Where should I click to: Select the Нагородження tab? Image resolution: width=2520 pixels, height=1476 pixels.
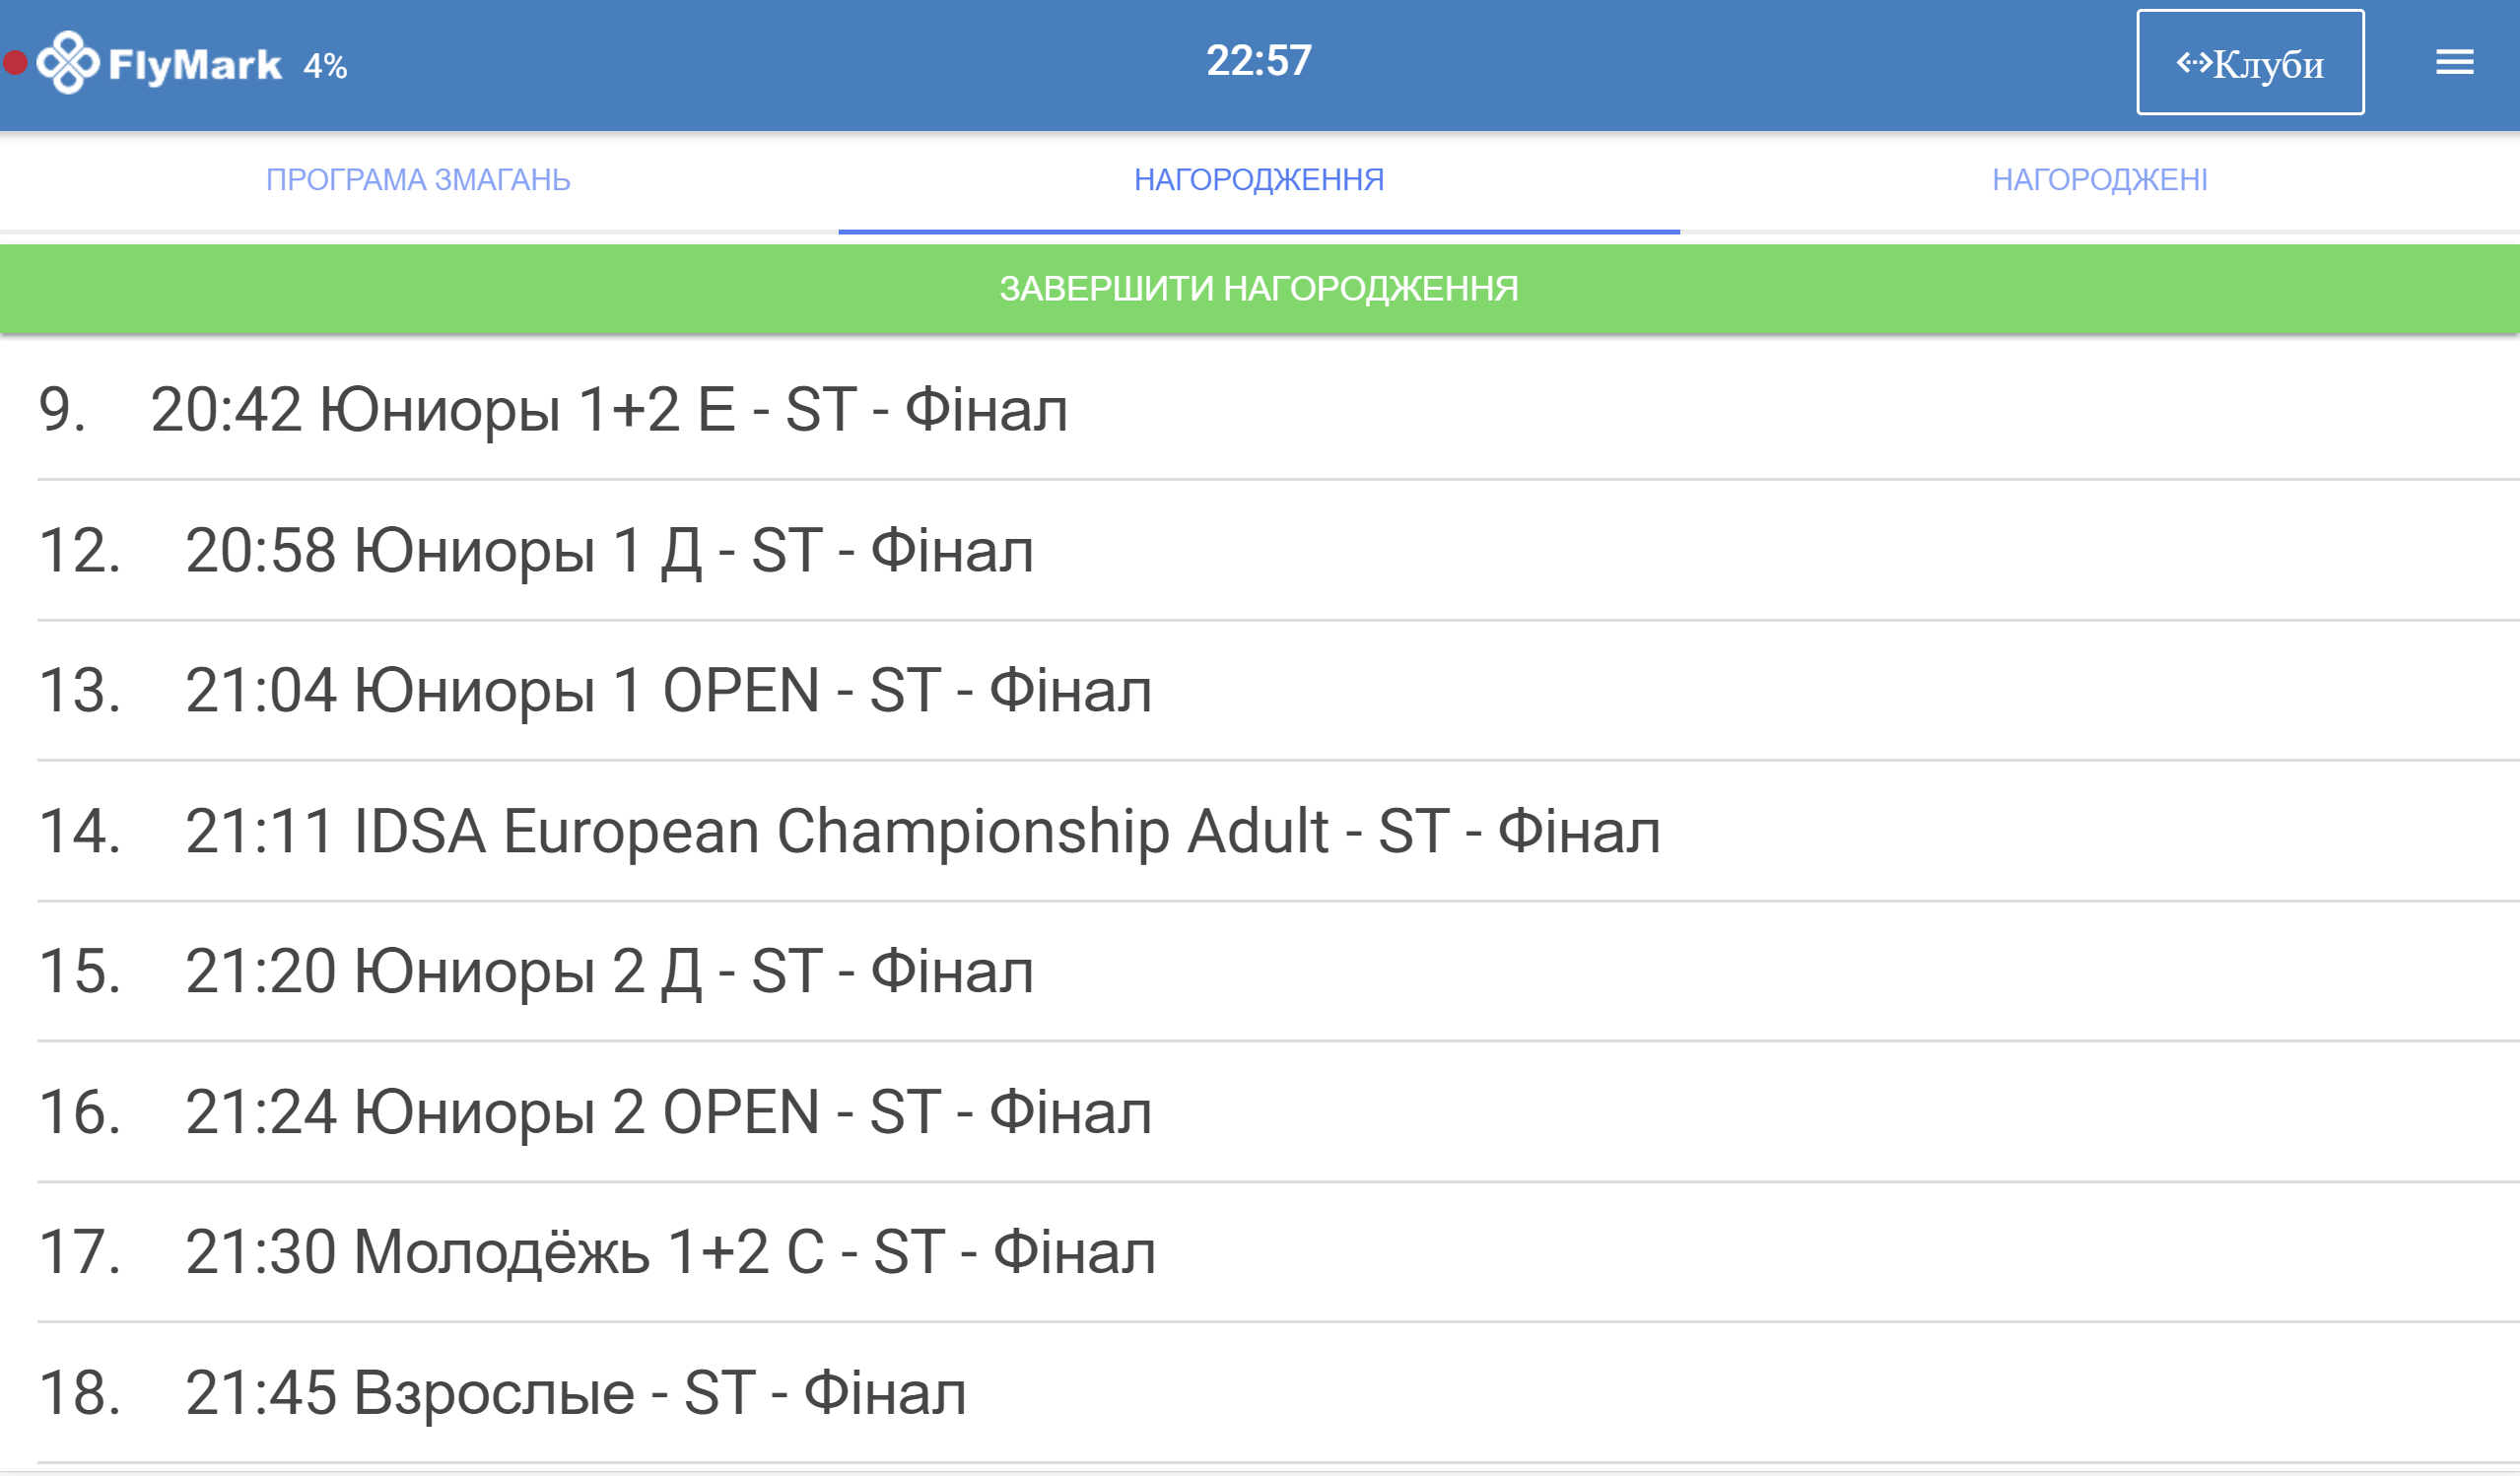click(x=1258, y=180)
